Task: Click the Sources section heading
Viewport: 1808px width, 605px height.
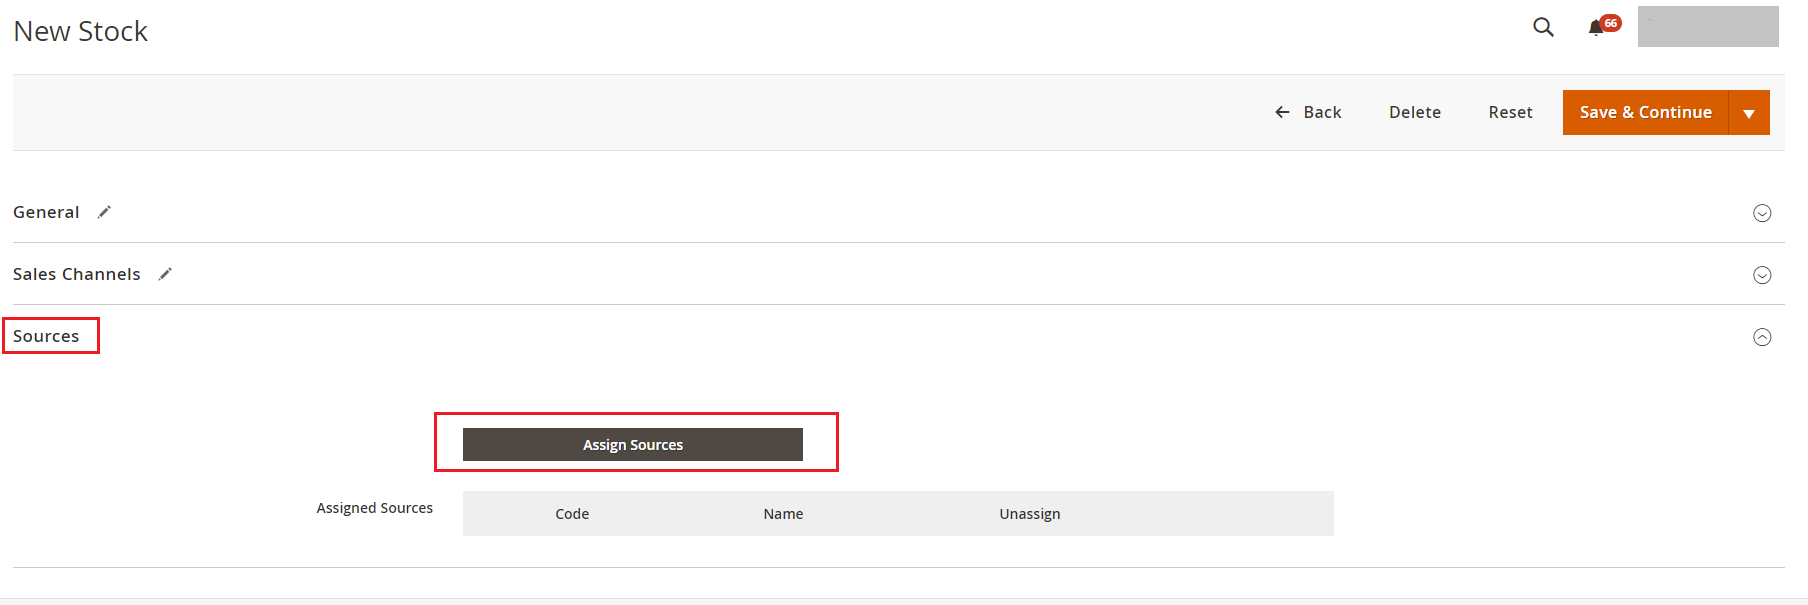Action: click(46, 336)
